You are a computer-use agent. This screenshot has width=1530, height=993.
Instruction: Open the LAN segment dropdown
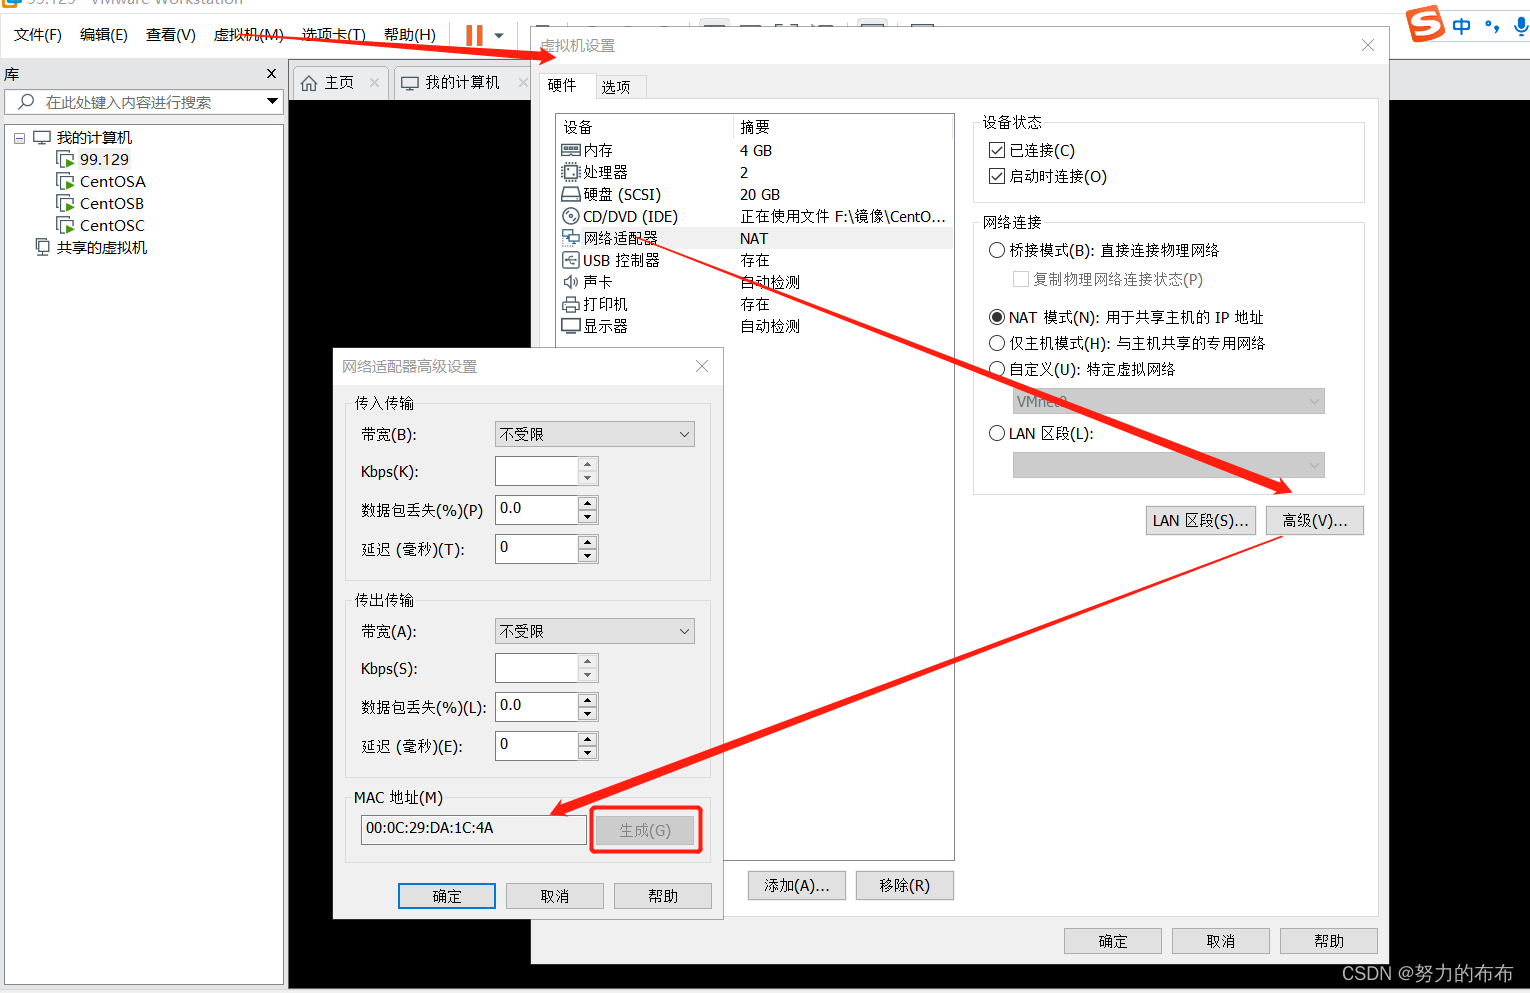pos(1168,465)
